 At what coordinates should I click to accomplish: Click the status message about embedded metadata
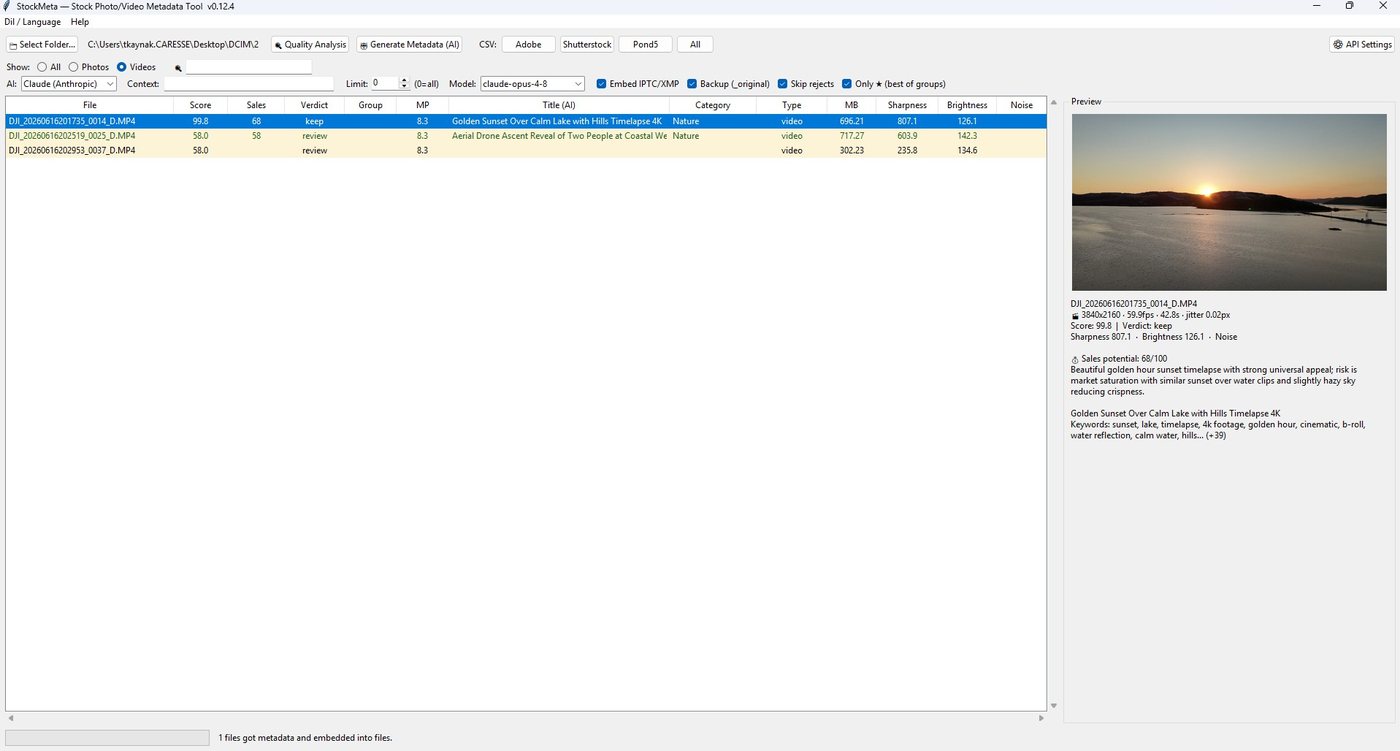point(305,738)
